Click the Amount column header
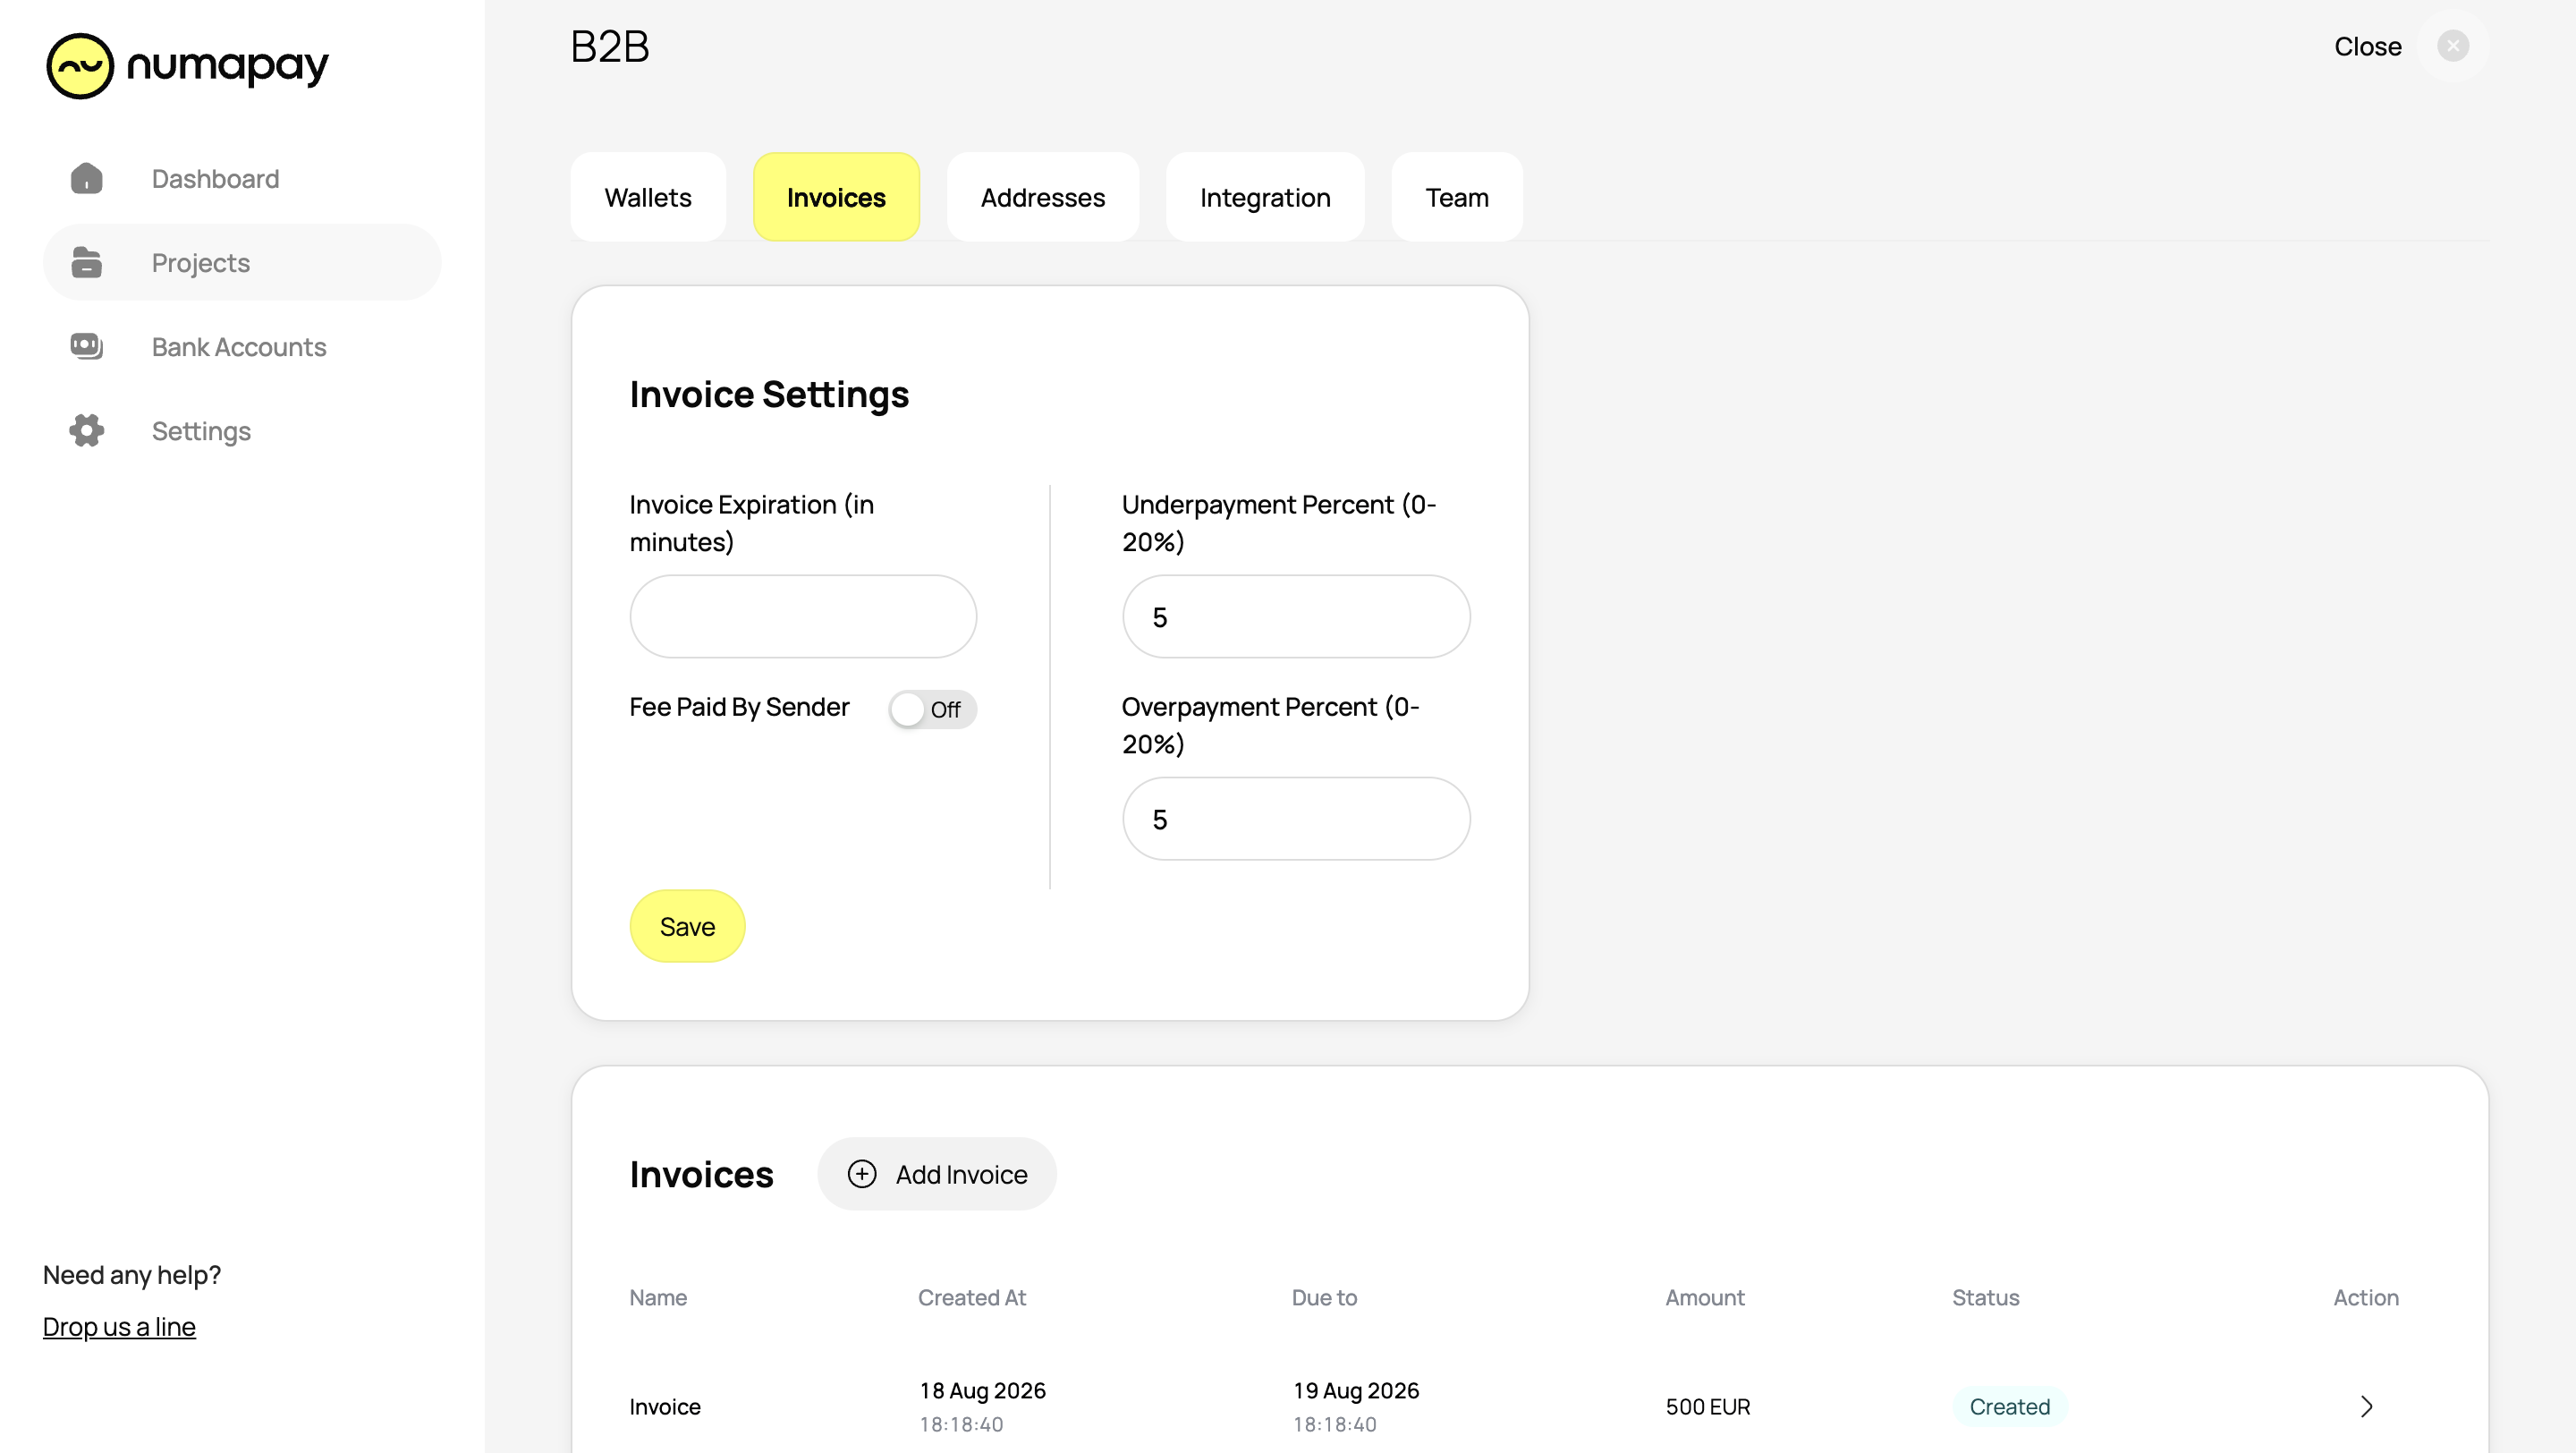 pos(1705,1297)
